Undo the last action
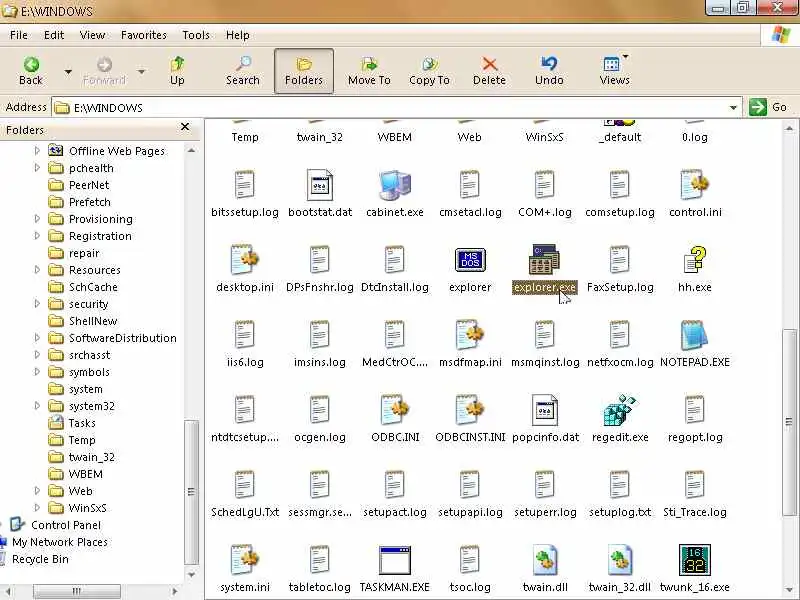The image size is (800, 600). coord(549,71)
